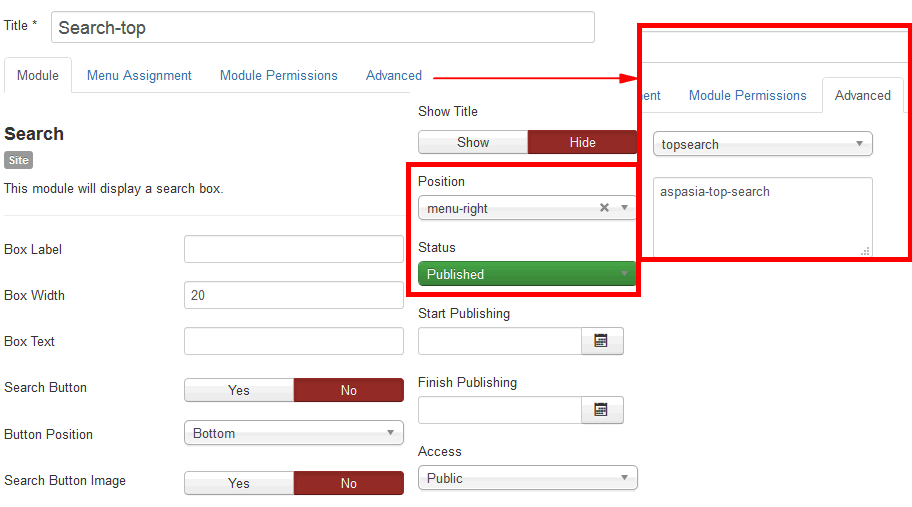Clear the menu-right position selection

click(604, 208)
